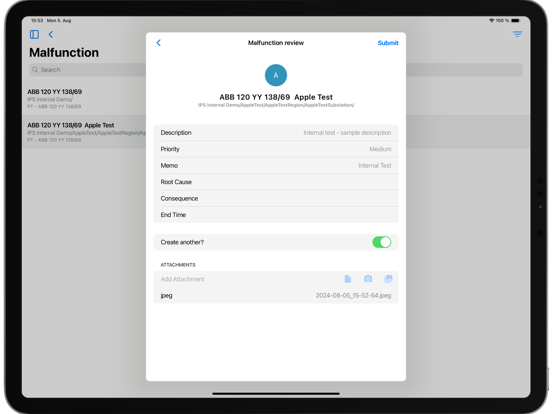Image resolution: width=552 pixels, height=414 pixels.
Task: Check the battery icon in status bar
Action: 515,21
